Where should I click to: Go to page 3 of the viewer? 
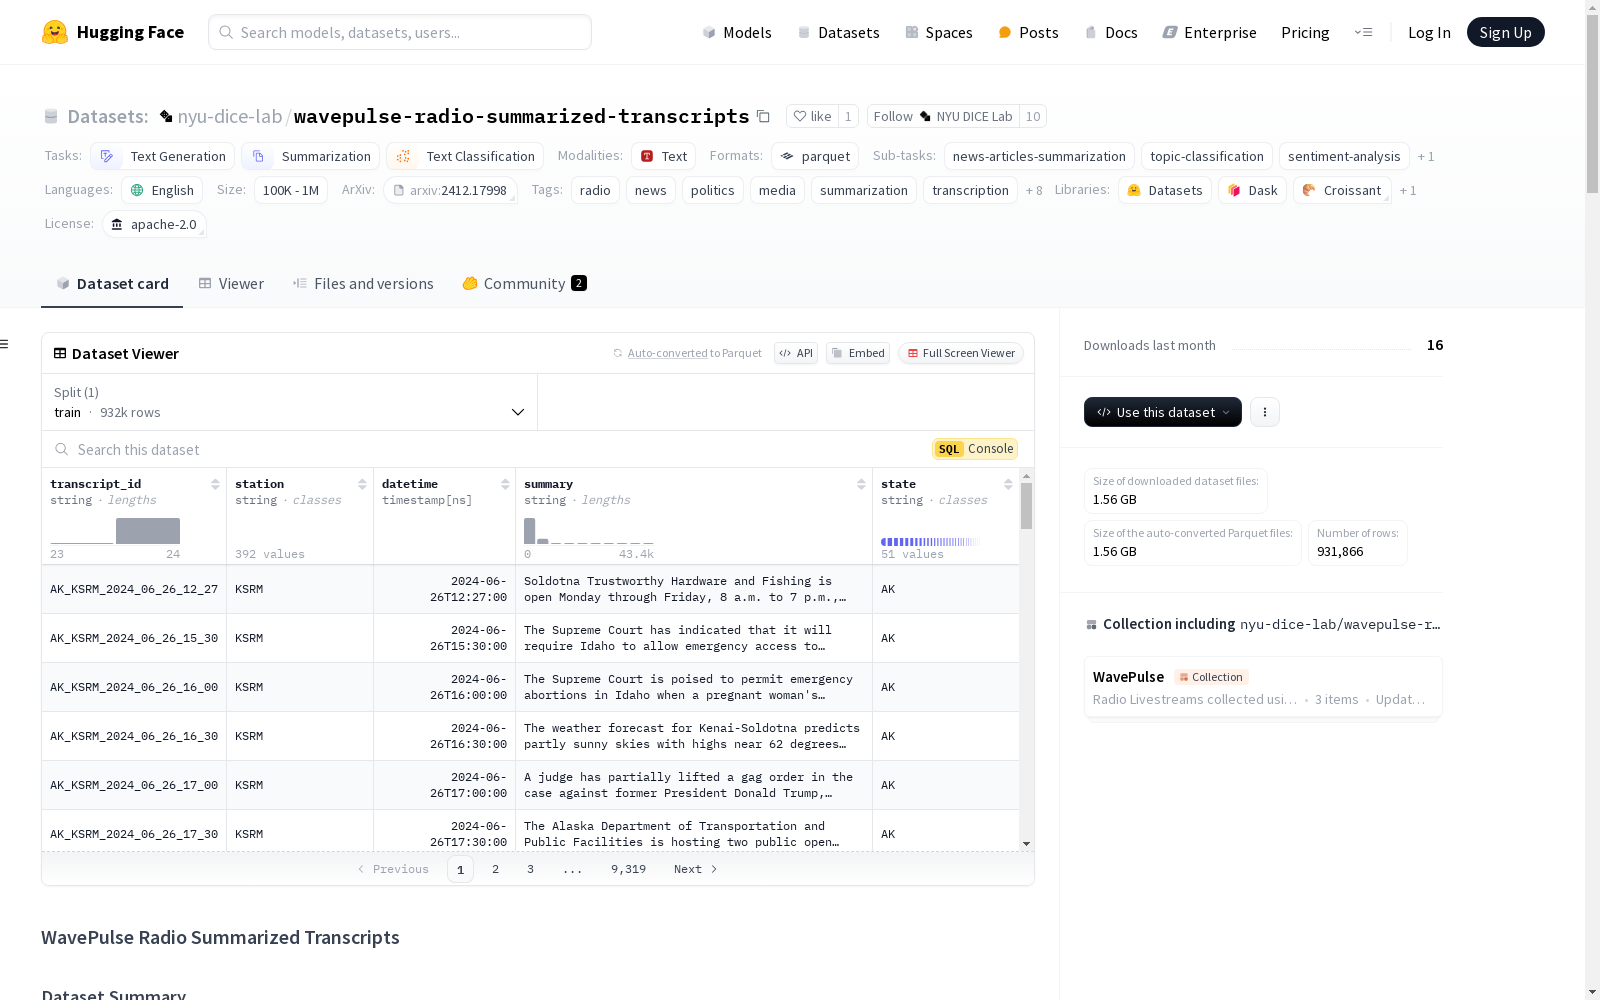click(x=530, y=869)
